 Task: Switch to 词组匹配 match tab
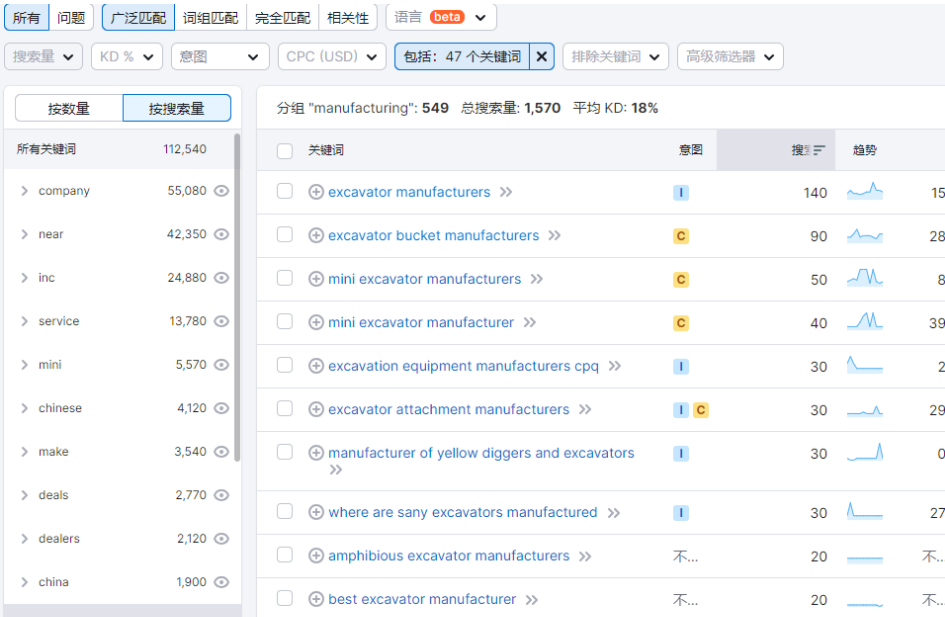[211, 18]
